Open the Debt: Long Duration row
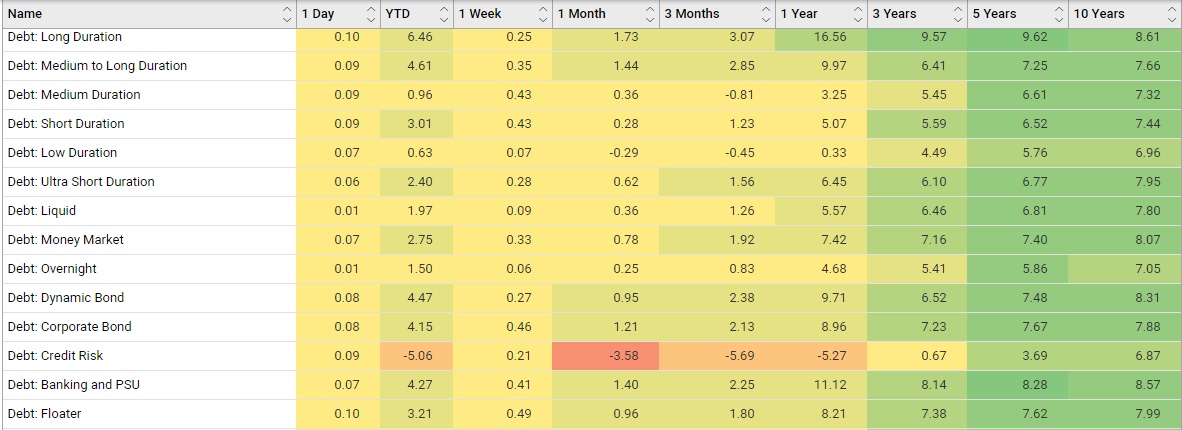 [x=64, y=37]
